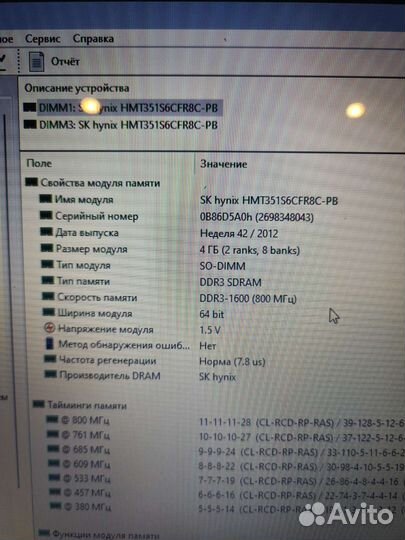The image size is (405, 540).
Task: Click icon beside Серийный номер
Action: point(46,215)
